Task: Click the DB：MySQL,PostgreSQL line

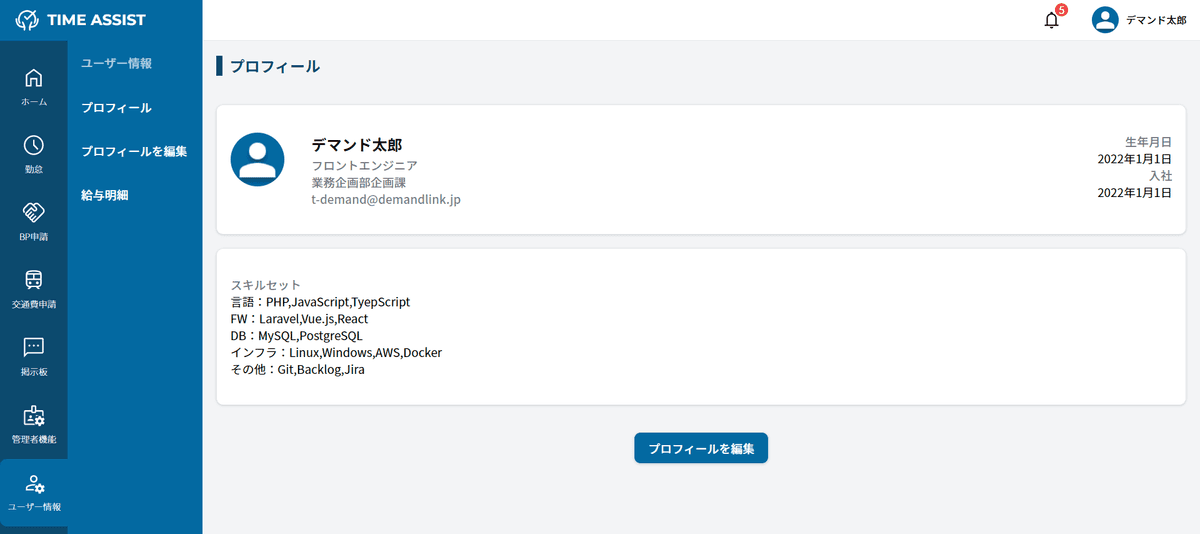Action: tap(297, 336)
